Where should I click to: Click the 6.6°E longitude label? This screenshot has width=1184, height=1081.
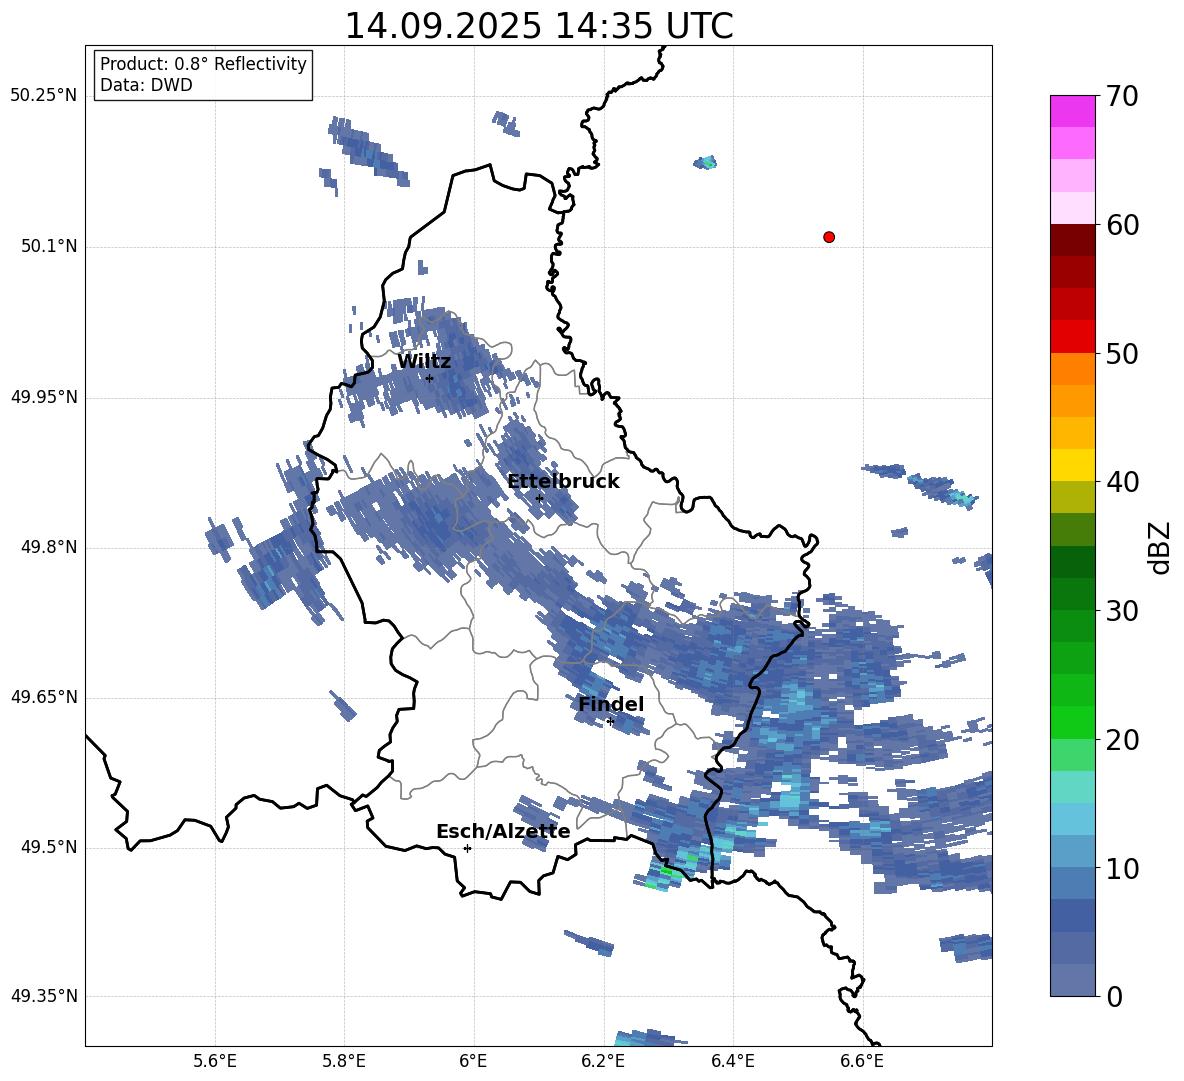coord(862,1061)
